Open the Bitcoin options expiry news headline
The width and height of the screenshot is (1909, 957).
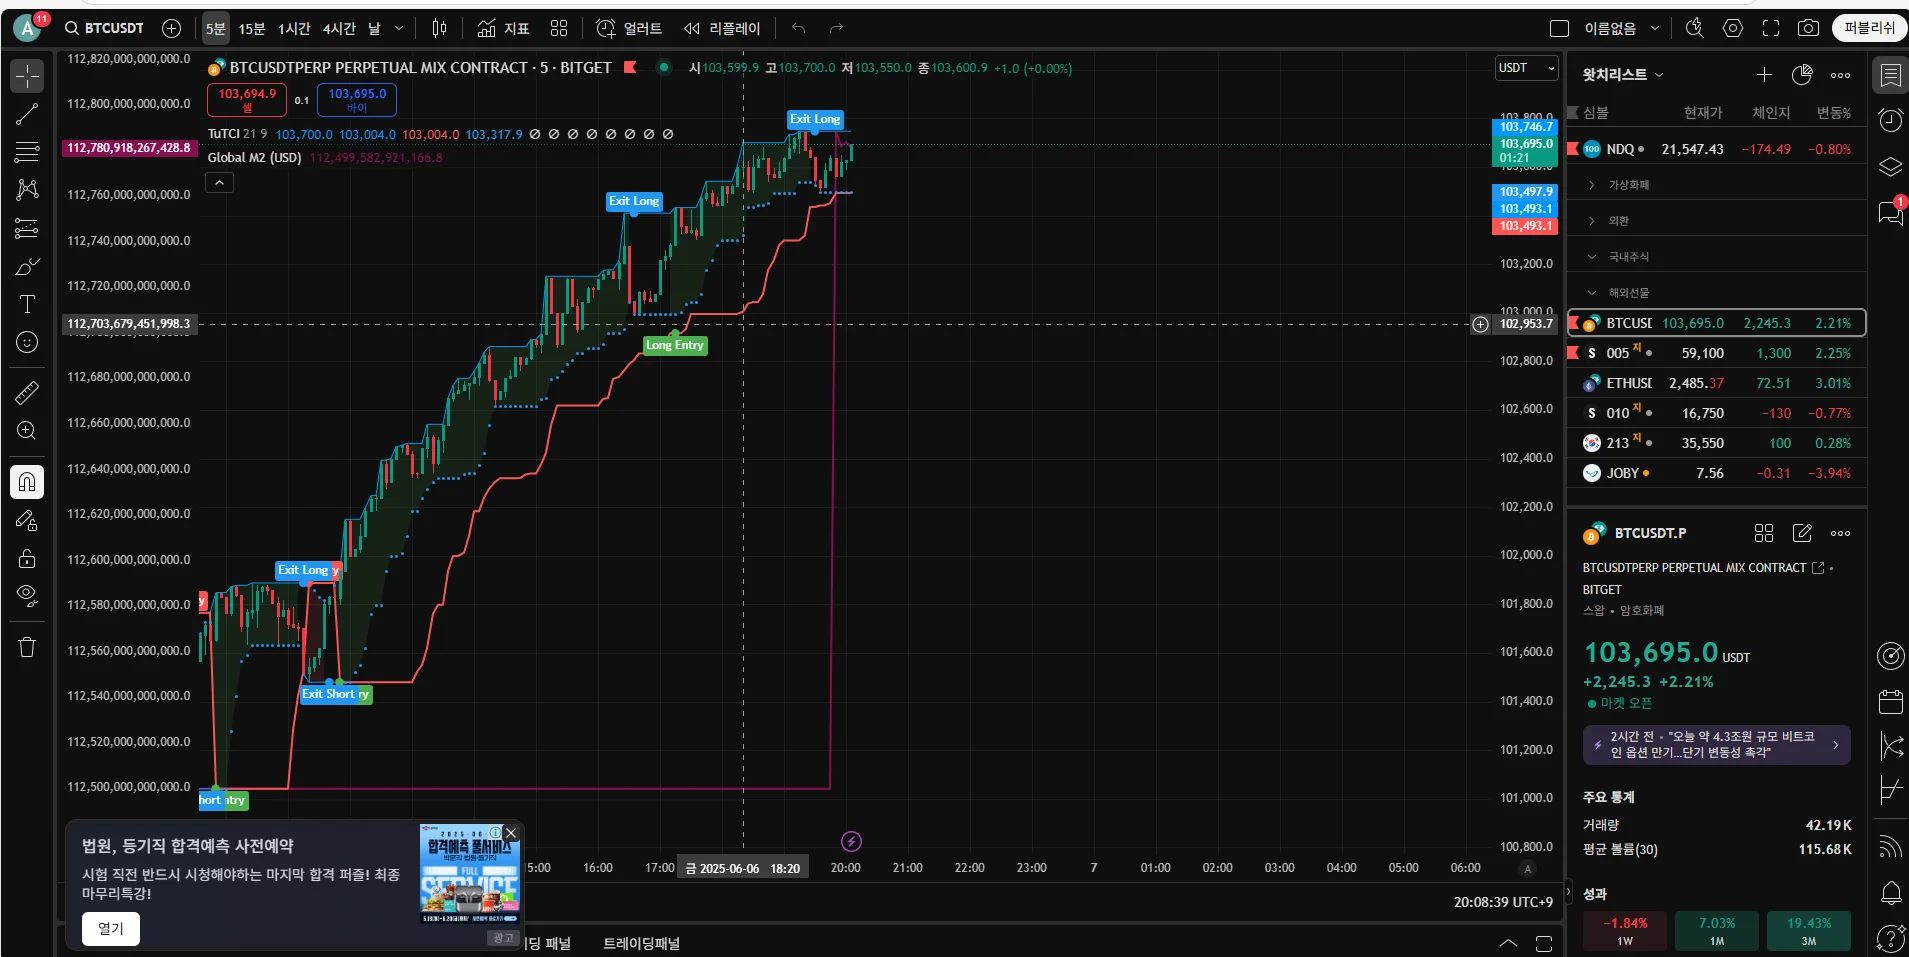click(1716, 744)
